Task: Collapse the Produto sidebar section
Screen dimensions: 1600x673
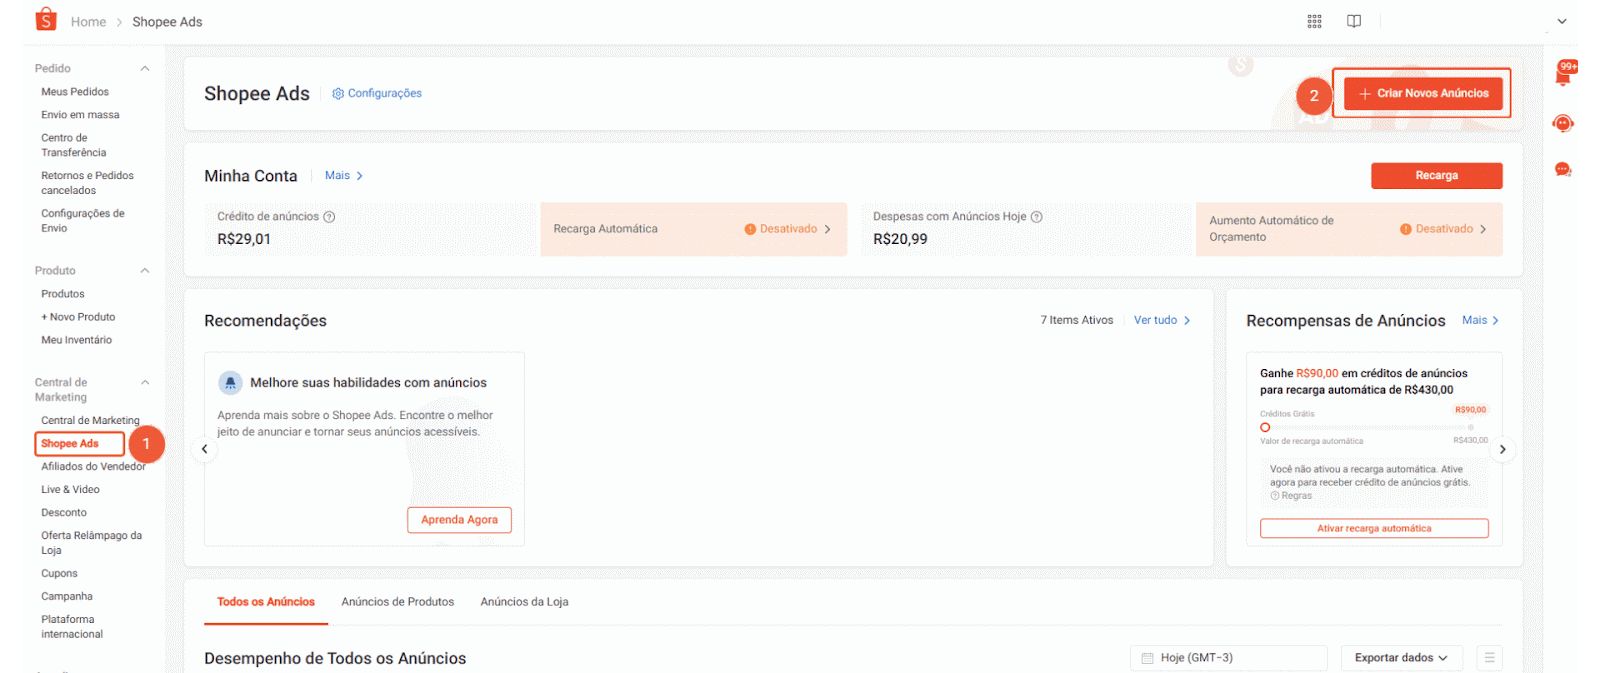Action: [x=145, y=270]
